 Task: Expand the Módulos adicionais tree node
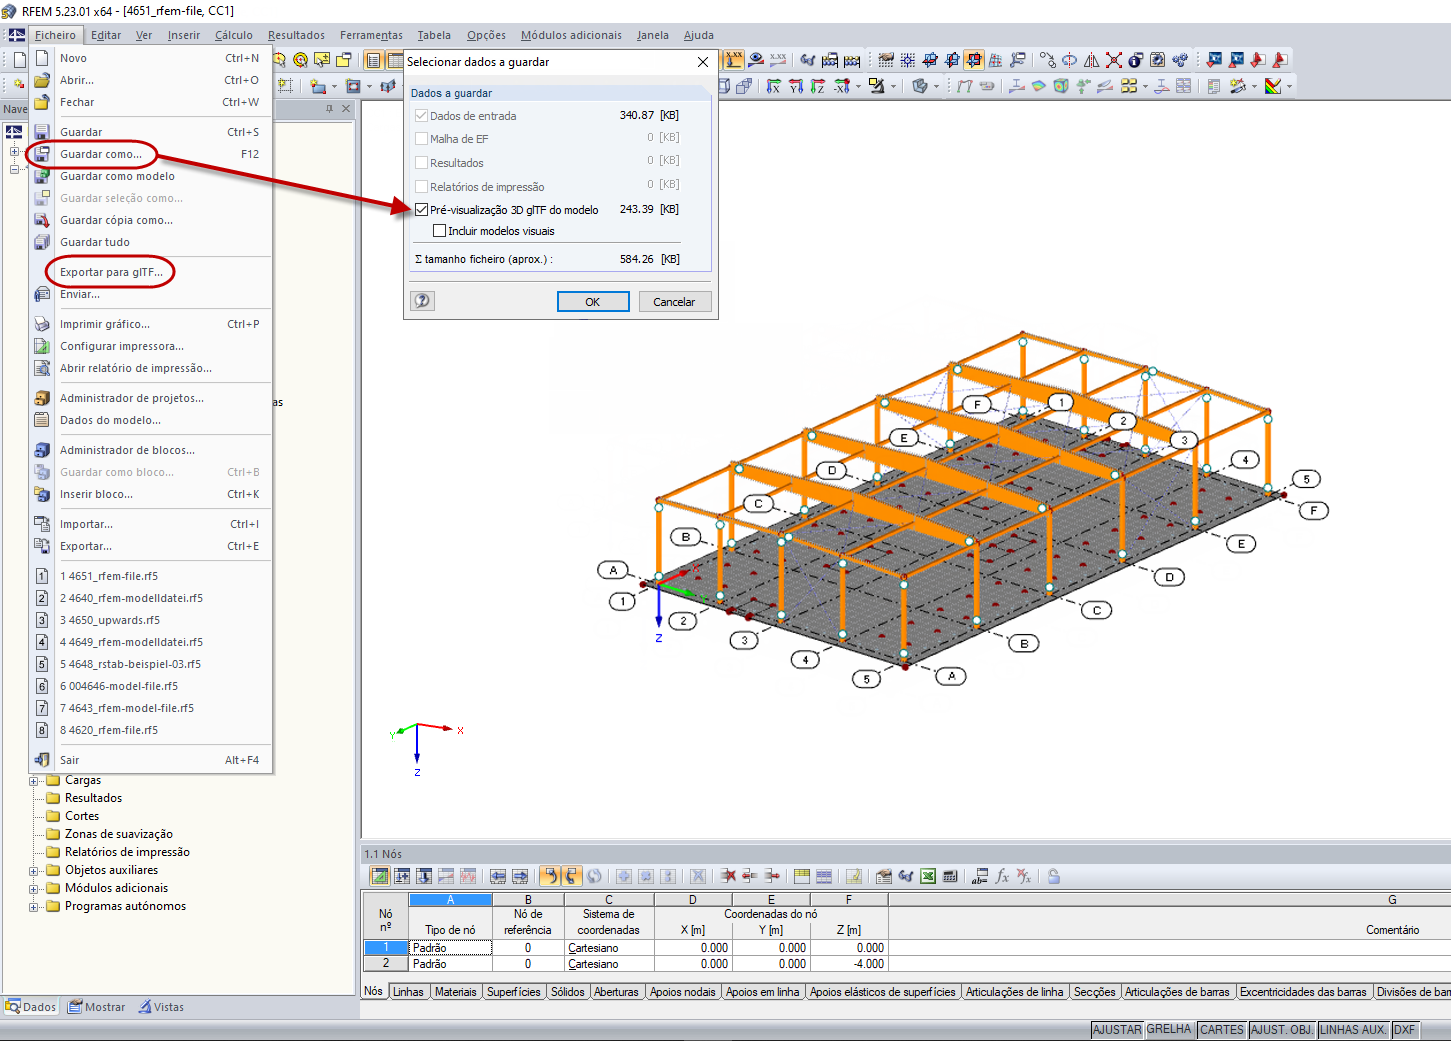[x=34, y=889]
